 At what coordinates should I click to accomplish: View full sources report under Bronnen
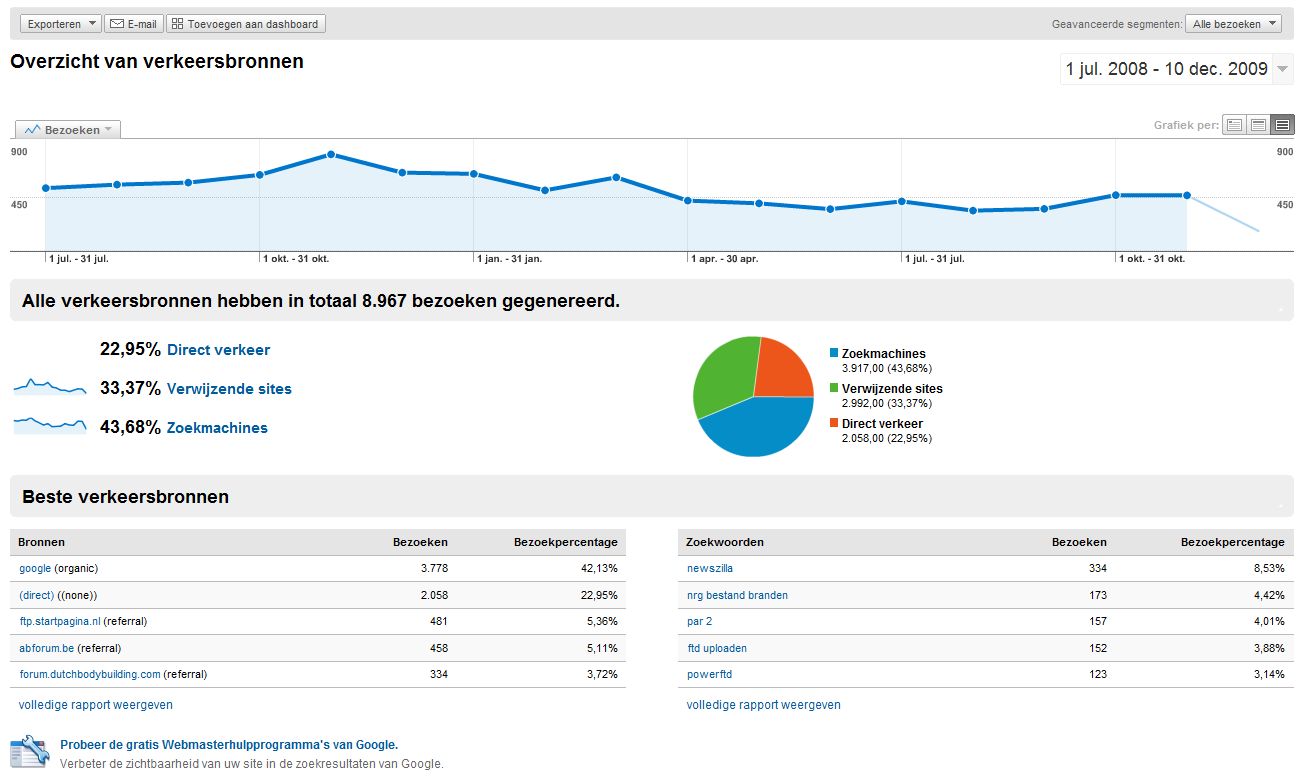pos(96,705)
